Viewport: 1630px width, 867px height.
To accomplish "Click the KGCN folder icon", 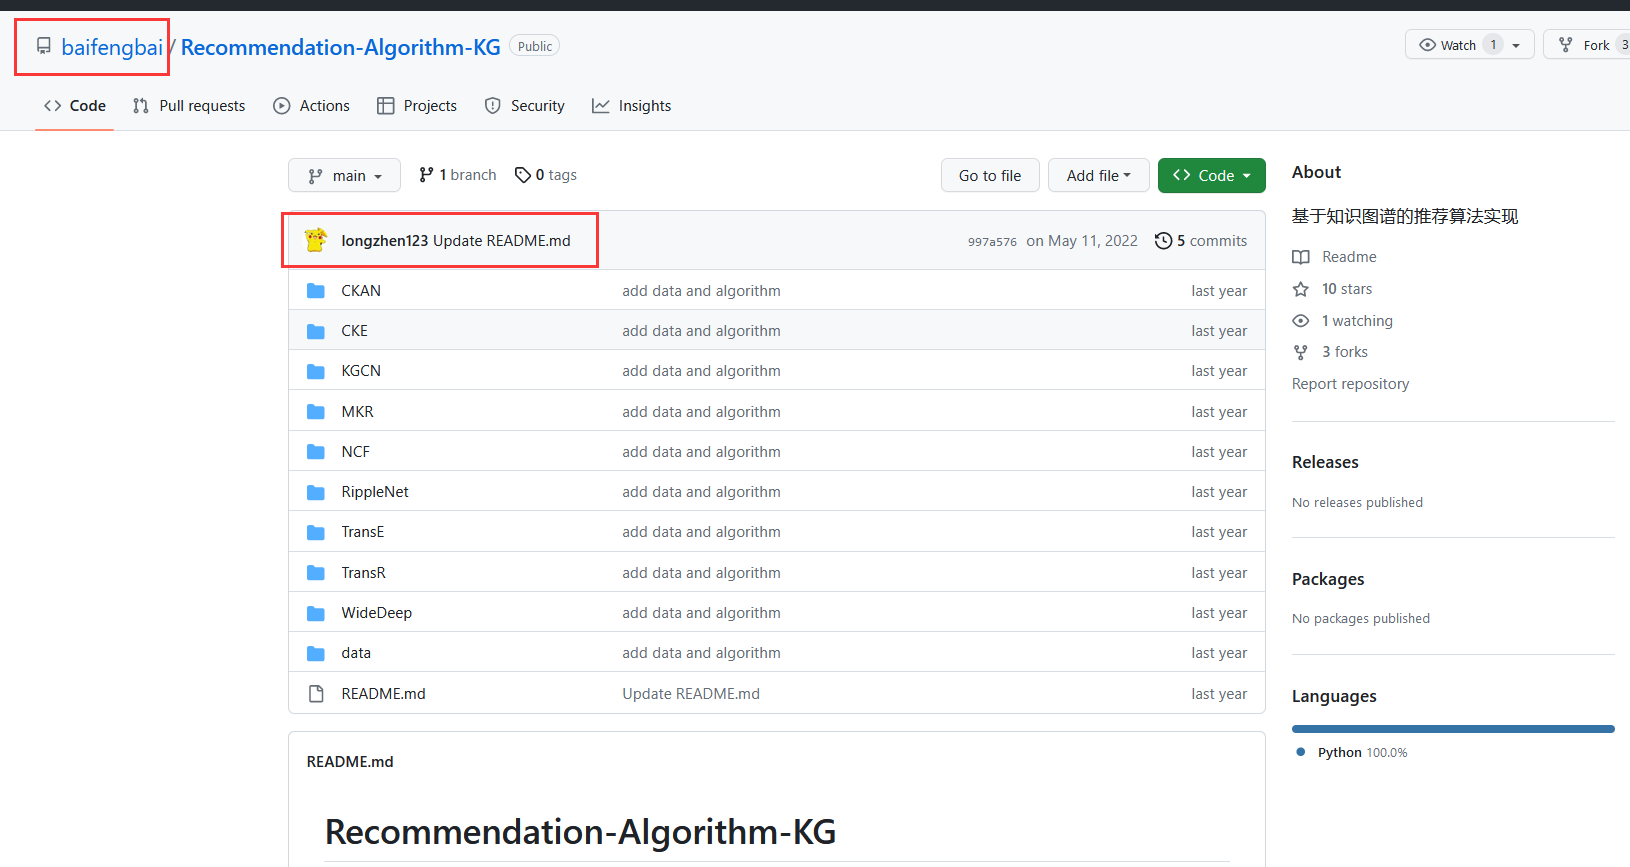I will tap(316, 371).
